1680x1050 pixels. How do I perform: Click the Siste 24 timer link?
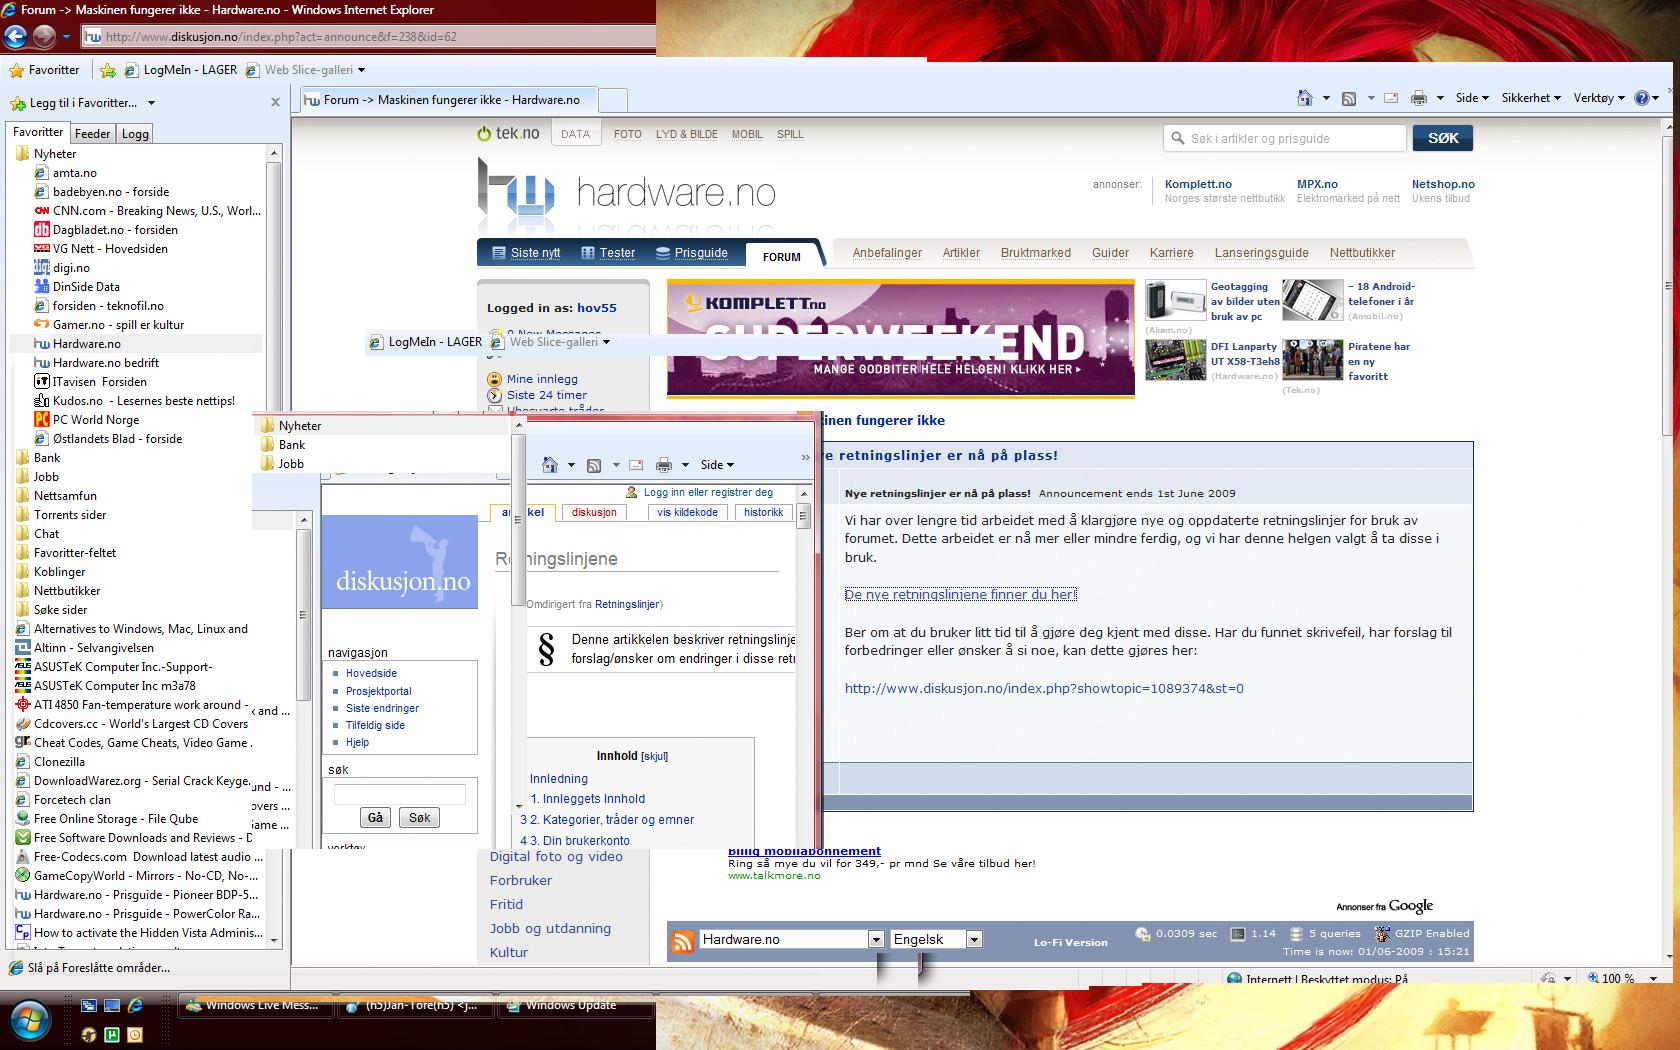[x=546, y=395]
